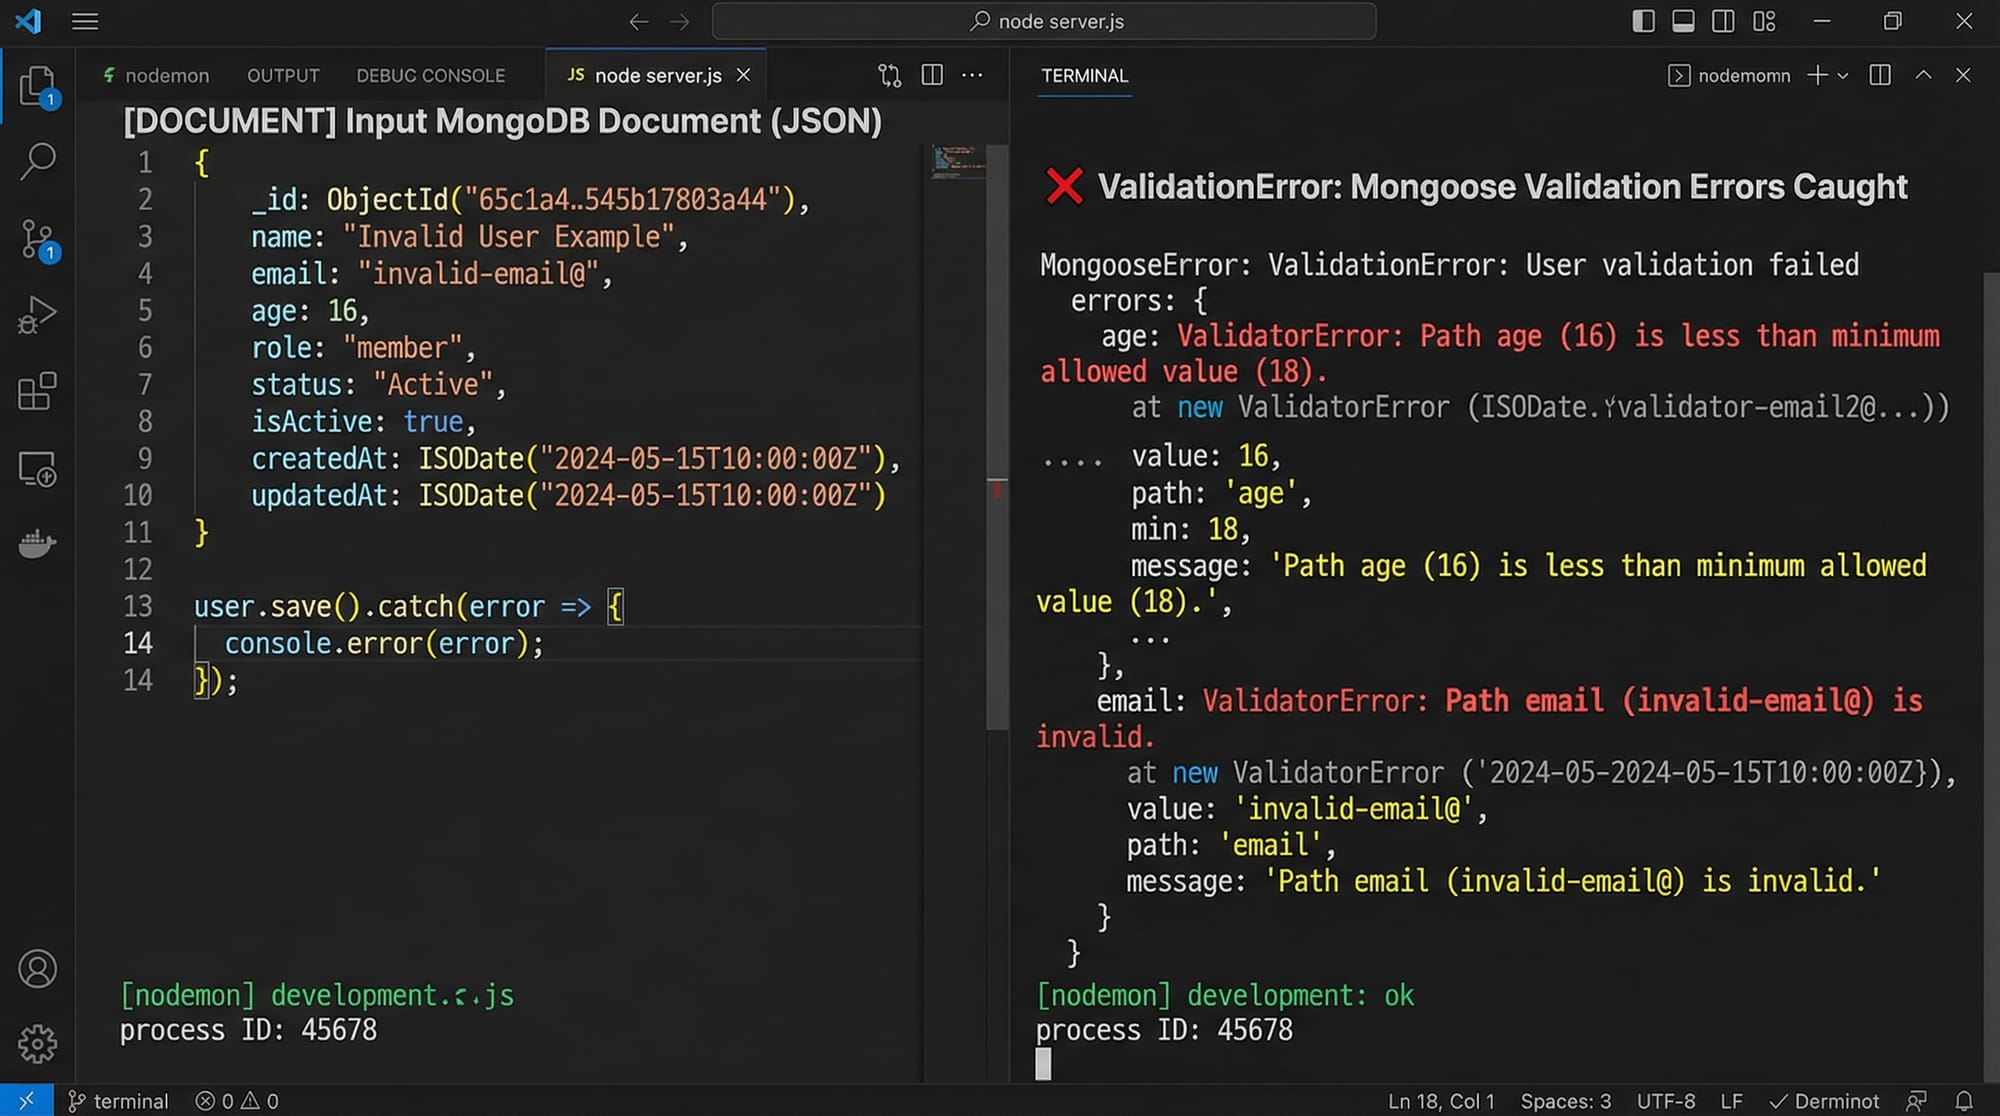This screenshot has height=1116, width=2000.
Task: Open the editor More Actions ellipsis menu
Action: pyautogui.click(x=972, y=75)
